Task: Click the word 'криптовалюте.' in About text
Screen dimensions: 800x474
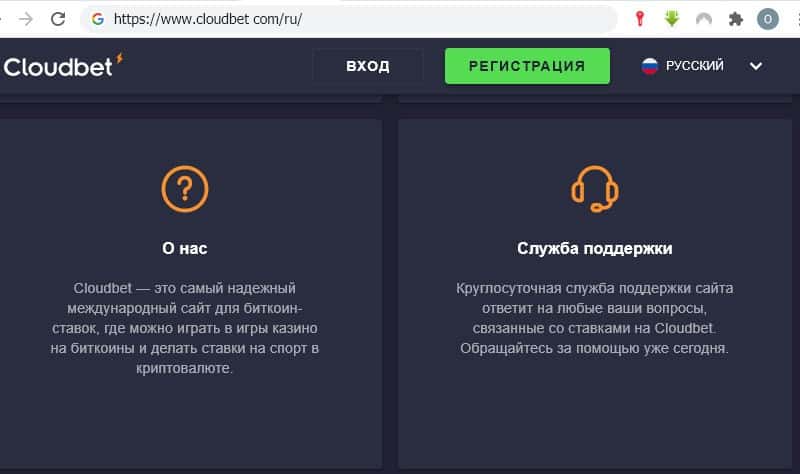Action: 184,368
